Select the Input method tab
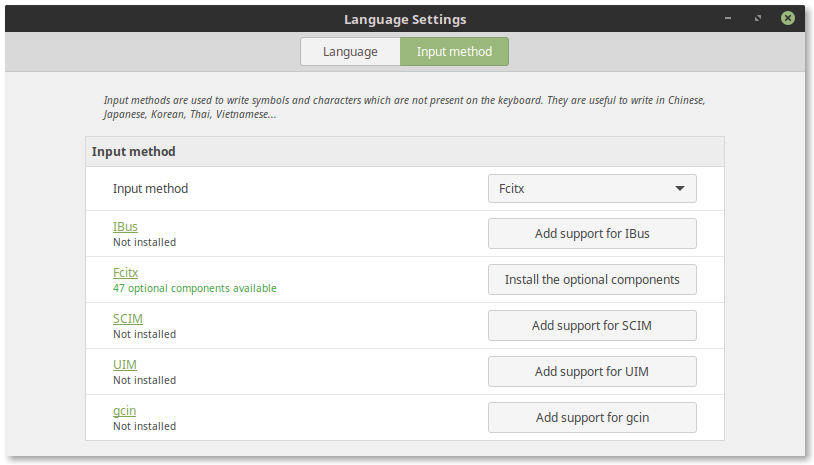This screenshot has height=465, width=814. click(454, 52)
